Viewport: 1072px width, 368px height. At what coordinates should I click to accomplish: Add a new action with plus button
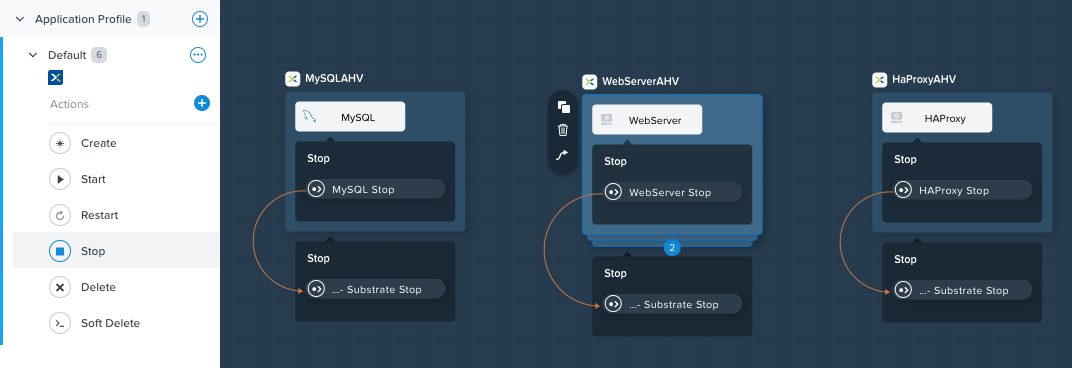pos(202,103)
